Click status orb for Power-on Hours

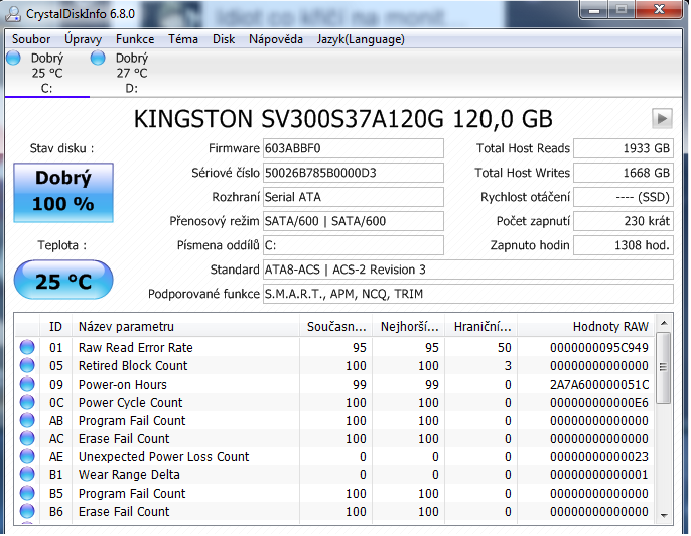tap(27, 384)
